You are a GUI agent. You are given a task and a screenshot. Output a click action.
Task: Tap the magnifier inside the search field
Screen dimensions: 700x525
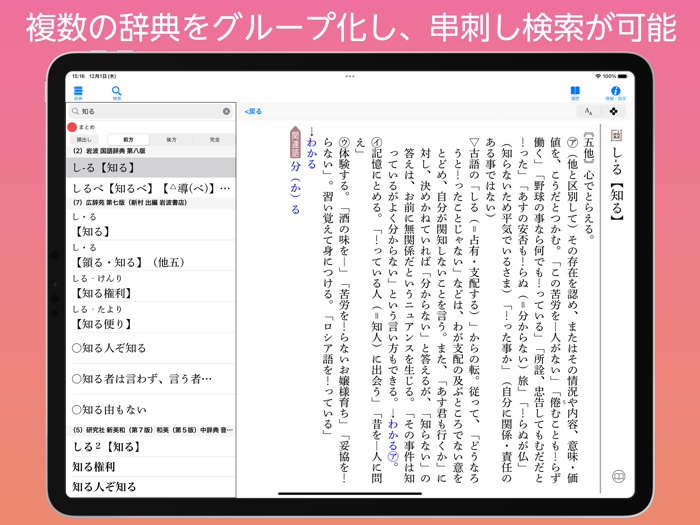coord(75,111)
